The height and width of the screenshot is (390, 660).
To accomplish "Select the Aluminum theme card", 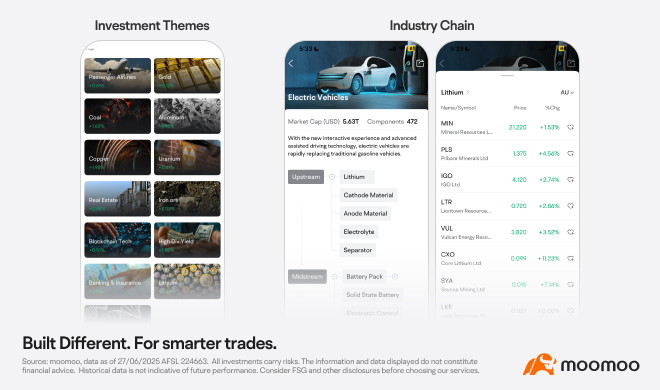I will pos(187,116).
